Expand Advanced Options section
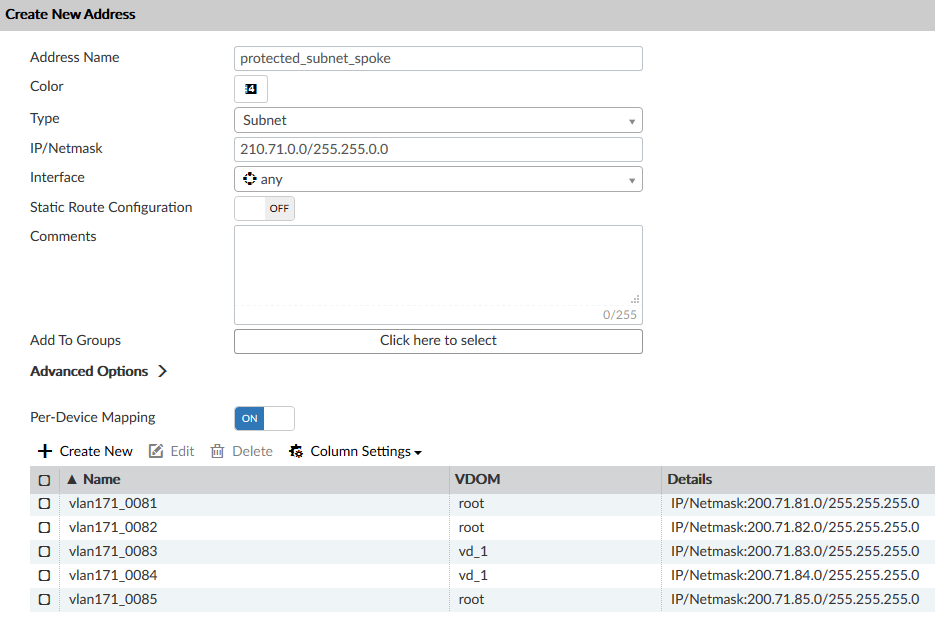 163,371
